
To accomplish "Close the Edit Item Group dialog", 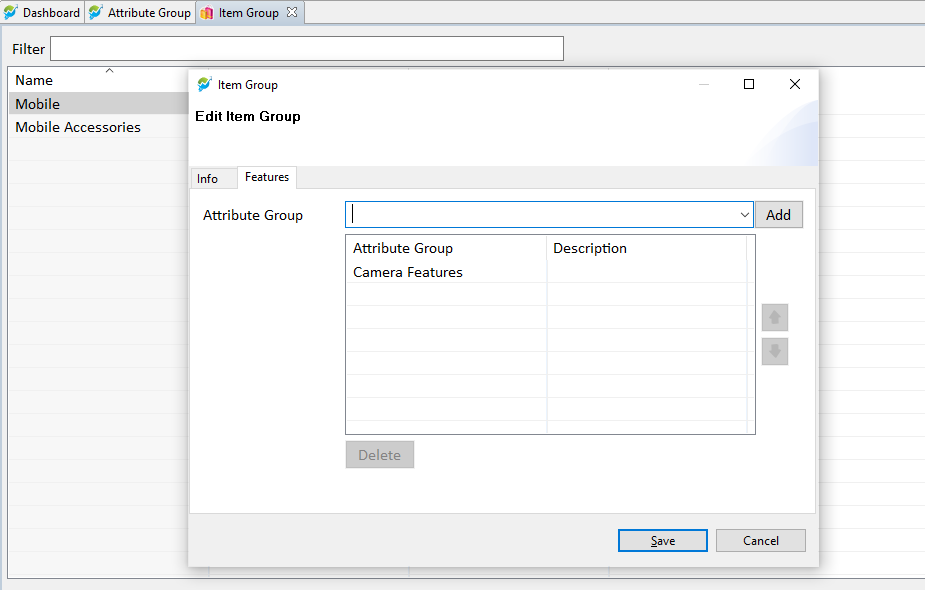I will click(x=795, y=84).
